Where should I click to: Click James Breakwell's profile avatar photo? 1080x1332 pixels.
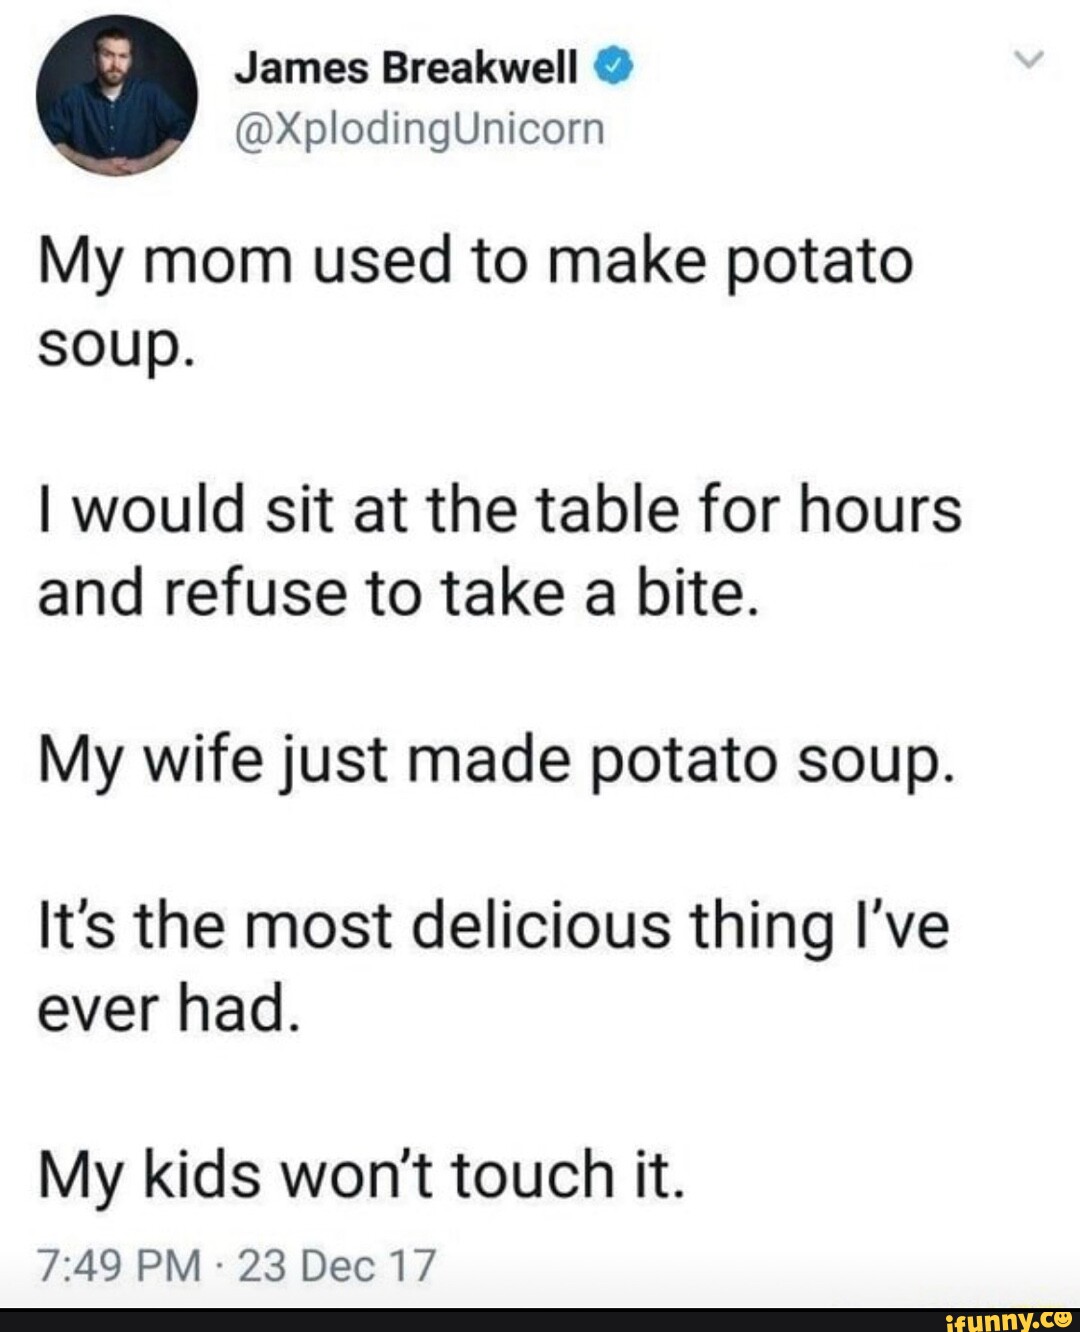coord(116,96)
